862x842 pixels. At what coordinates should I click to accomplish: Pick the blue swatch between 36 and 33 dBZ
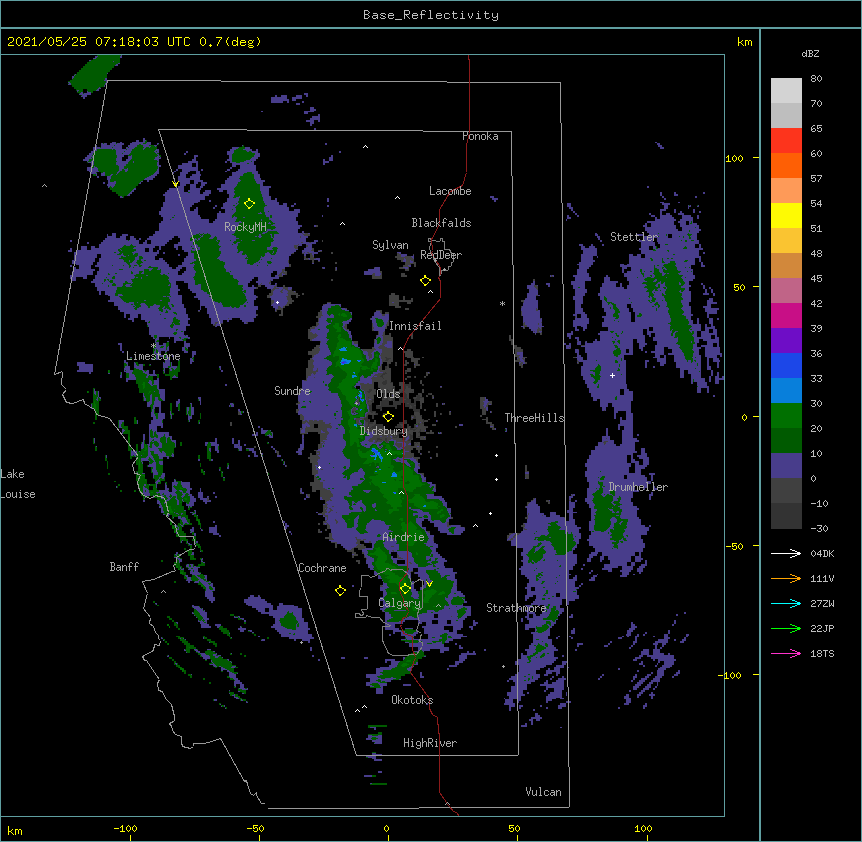pos(786,365)
